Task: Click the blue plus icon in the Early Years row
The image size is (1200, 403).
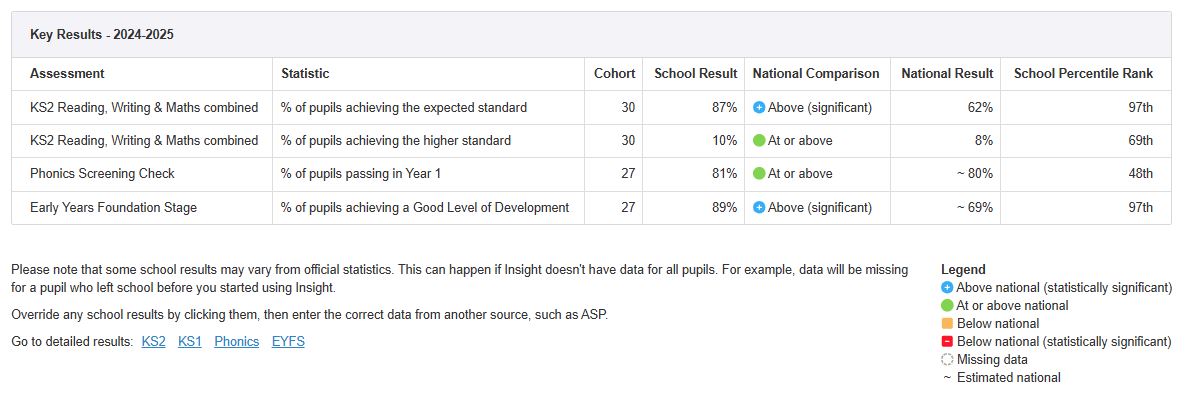Action: click(x=759, y=208)
